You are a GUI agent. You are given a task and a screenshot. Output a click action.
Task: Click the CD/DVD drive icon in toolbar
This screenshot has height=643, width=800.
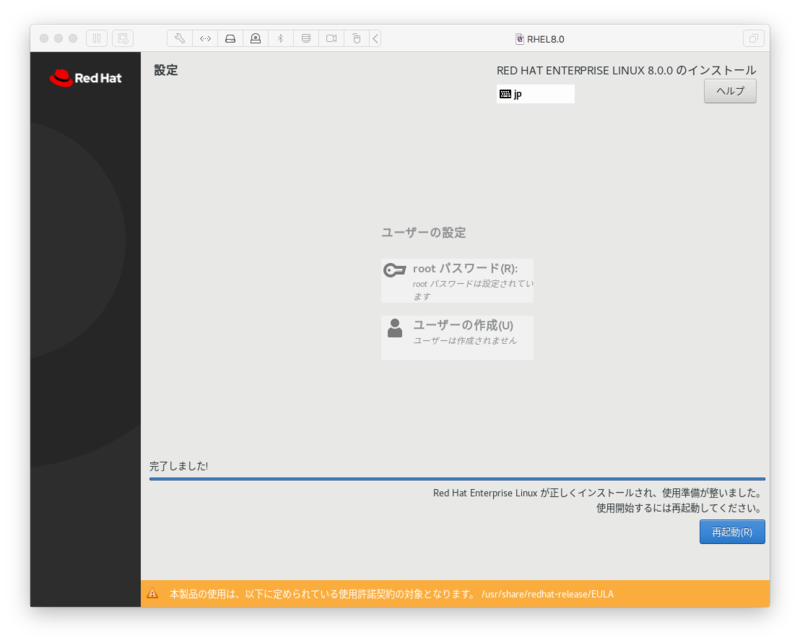point(256,38)
